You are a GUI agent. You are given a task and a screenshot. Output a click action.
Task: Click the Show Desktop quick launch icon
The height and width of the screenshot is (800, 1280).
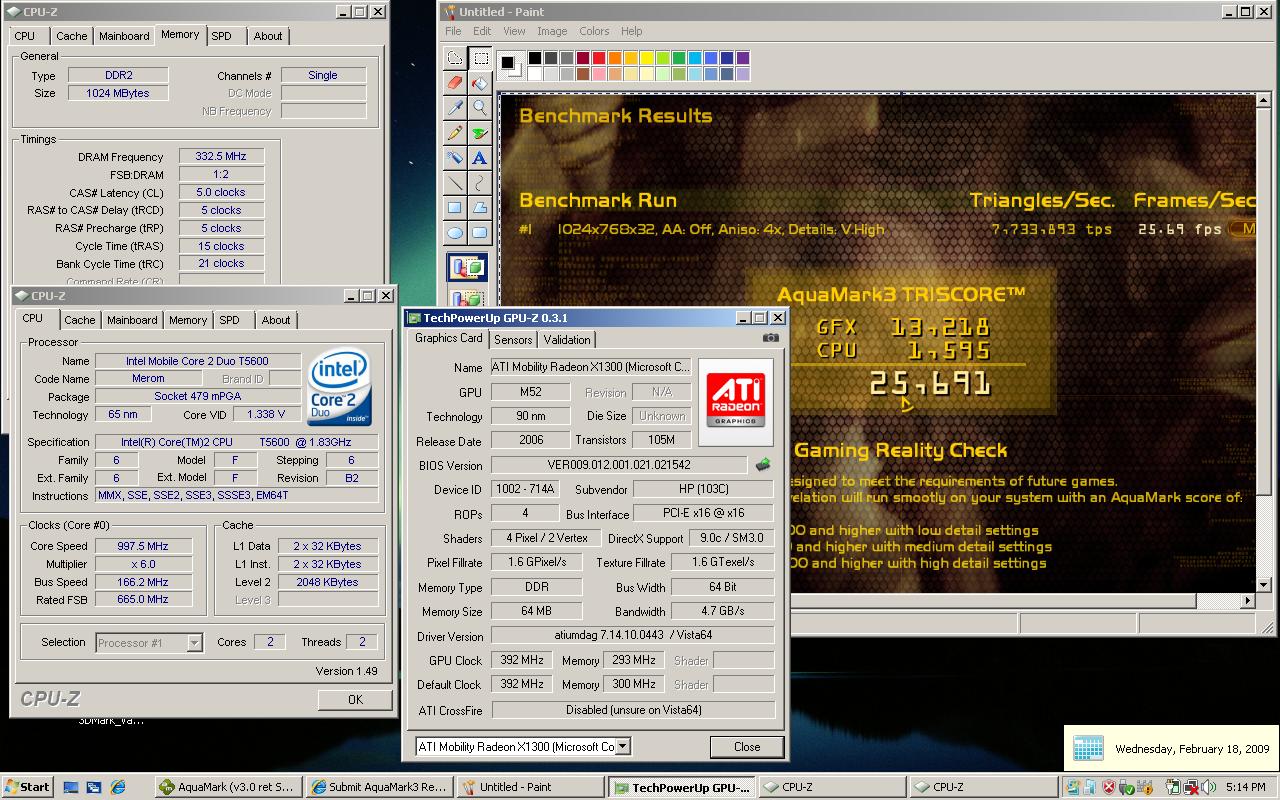(x=71, y=787)
